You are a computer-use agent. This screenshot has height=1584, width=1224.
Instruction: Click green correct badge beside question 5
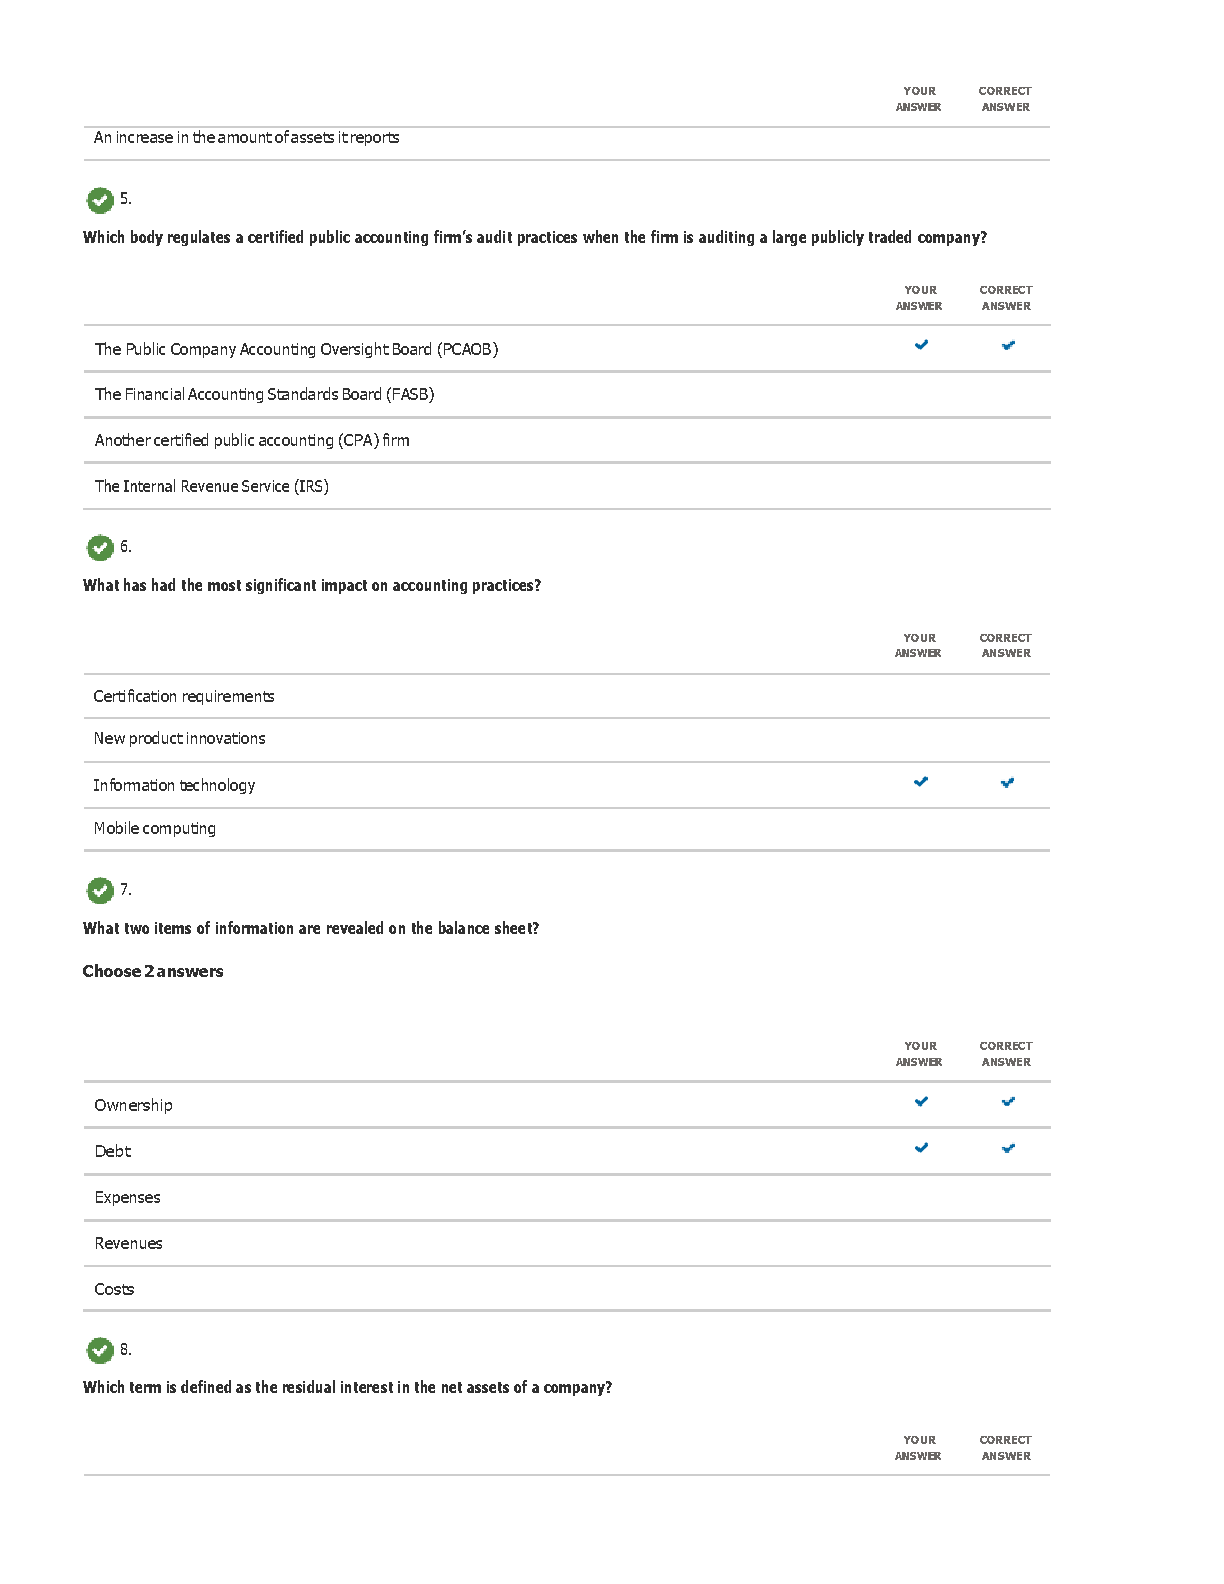pos(100,200)
